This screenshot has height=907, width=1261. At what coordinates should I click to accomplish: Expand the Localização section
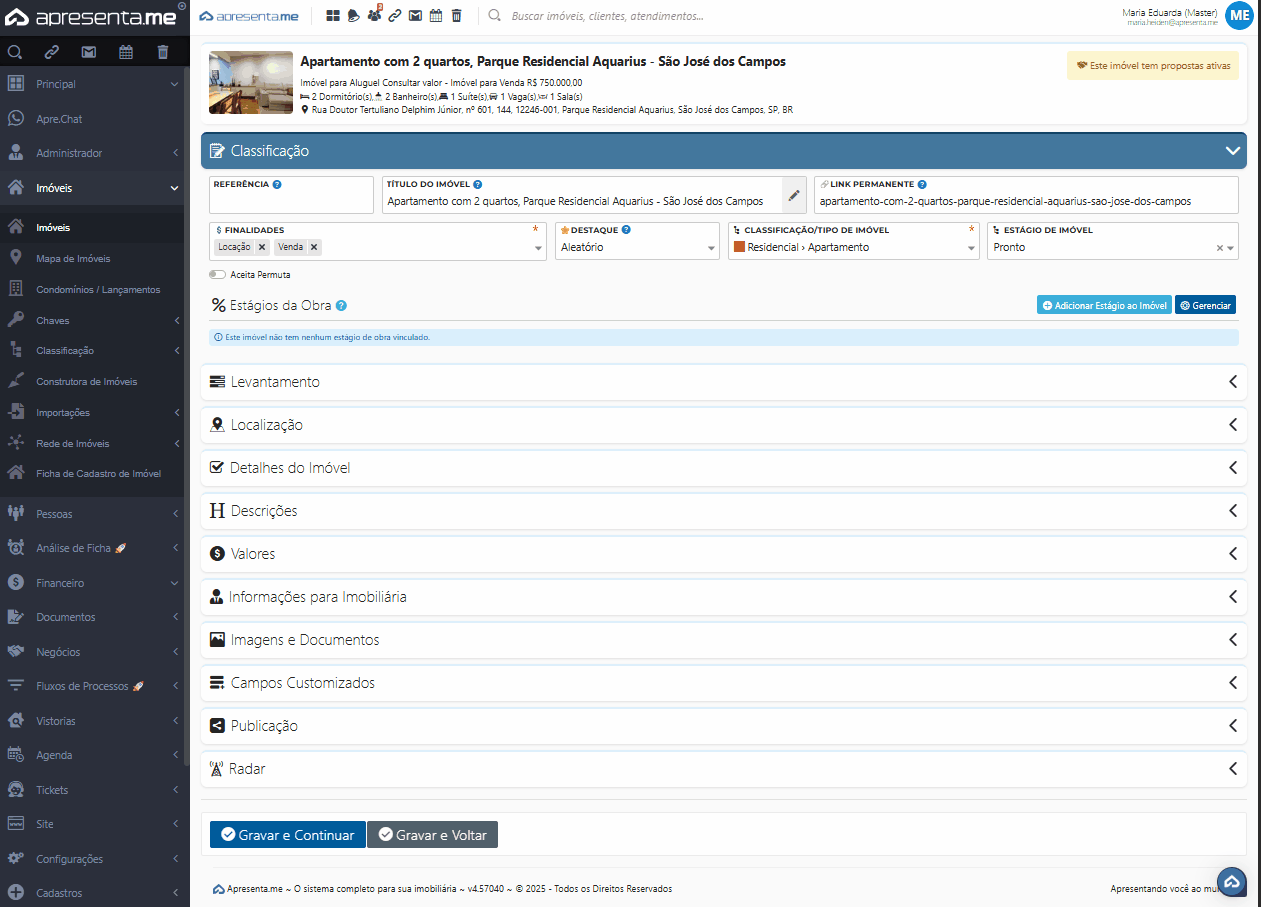pos(723,425)
